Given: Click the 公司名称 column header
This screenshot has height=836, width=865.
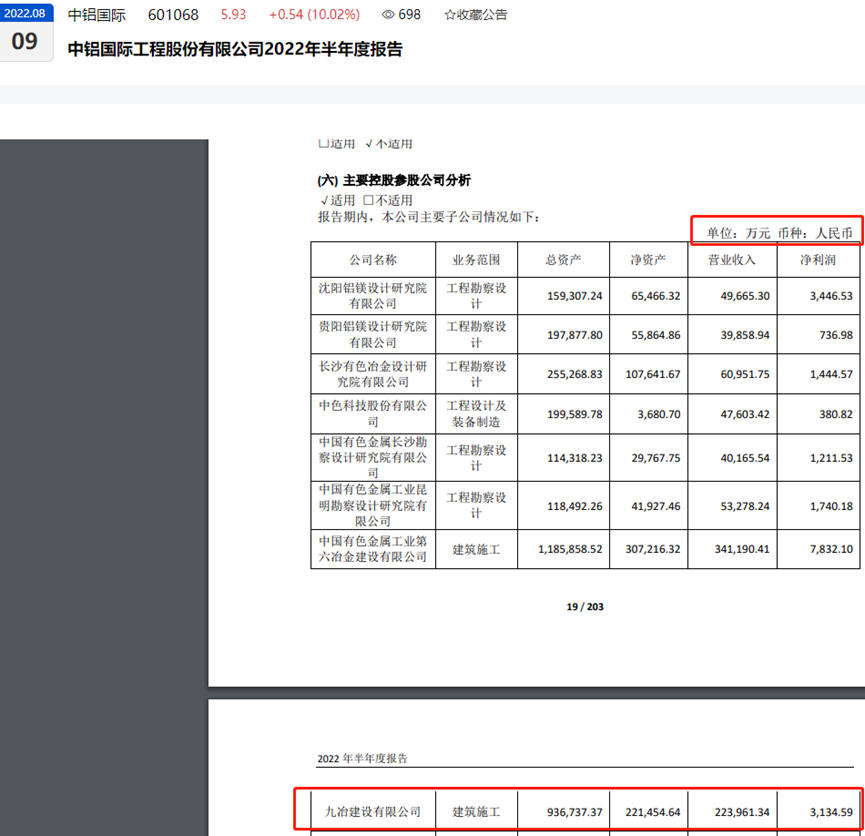Looking at the screenshot, I should tap(373, 259).
